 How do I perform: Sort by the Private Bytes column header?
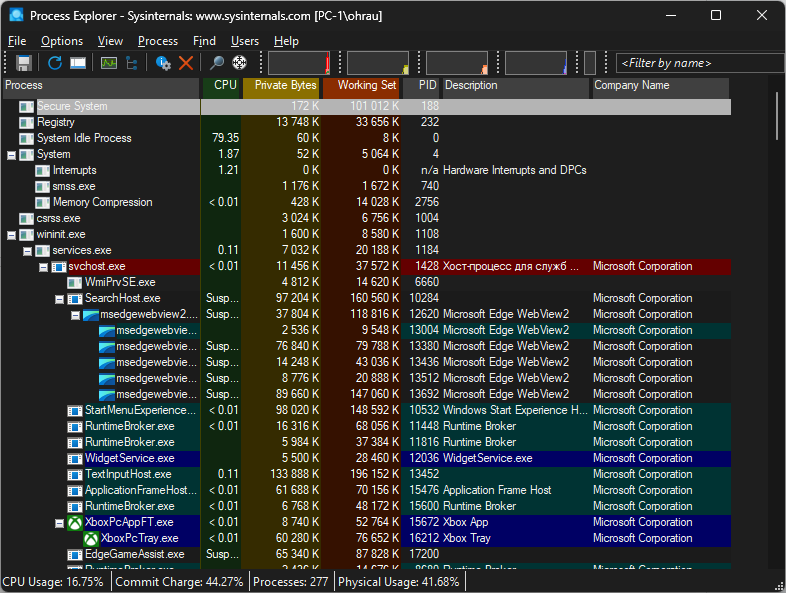[x=284, y=86]
